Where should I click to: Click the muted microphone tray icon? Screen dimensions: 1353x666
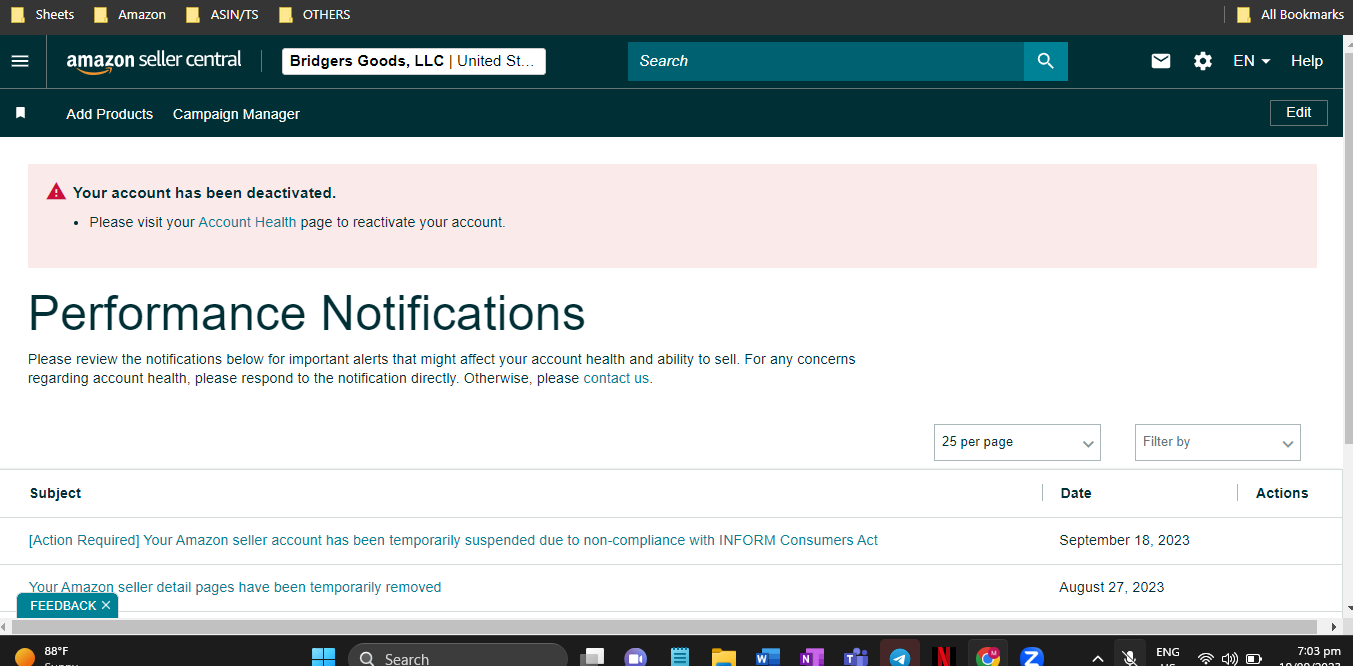point(1130,657)
